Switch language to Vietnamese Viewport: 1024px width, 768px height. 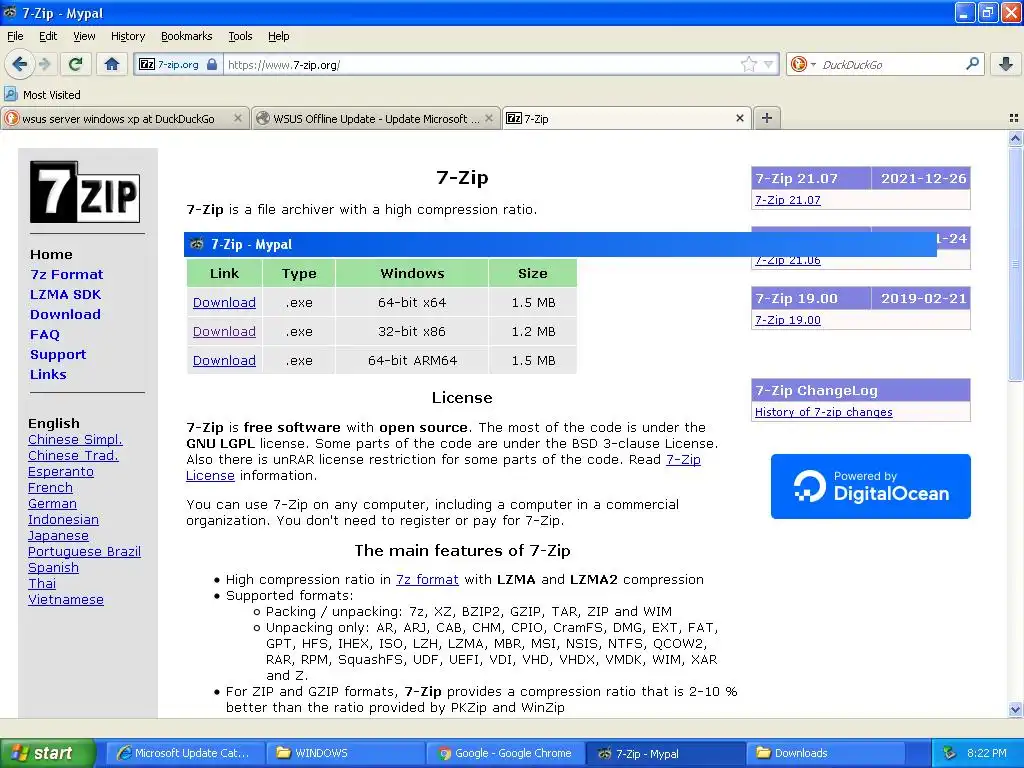click(x=66, y=600)
